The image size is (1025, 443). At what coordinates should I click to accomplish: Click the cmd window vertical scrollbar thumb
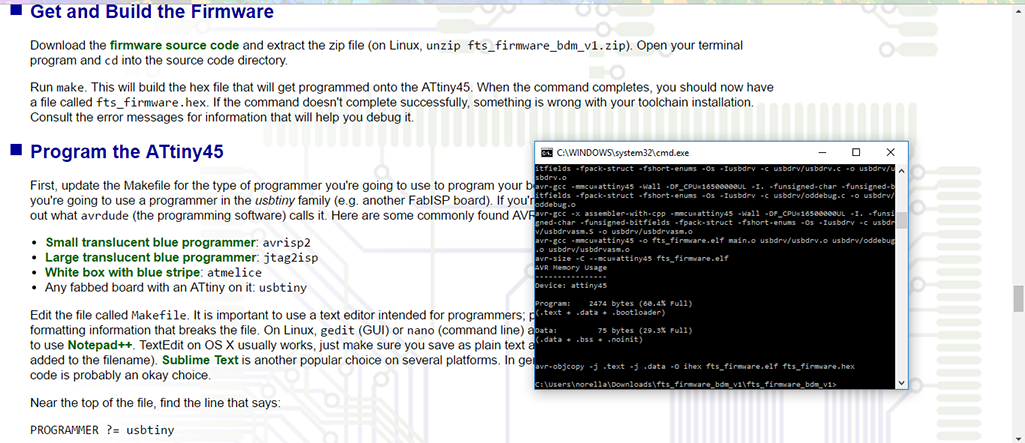click(901, 220)
